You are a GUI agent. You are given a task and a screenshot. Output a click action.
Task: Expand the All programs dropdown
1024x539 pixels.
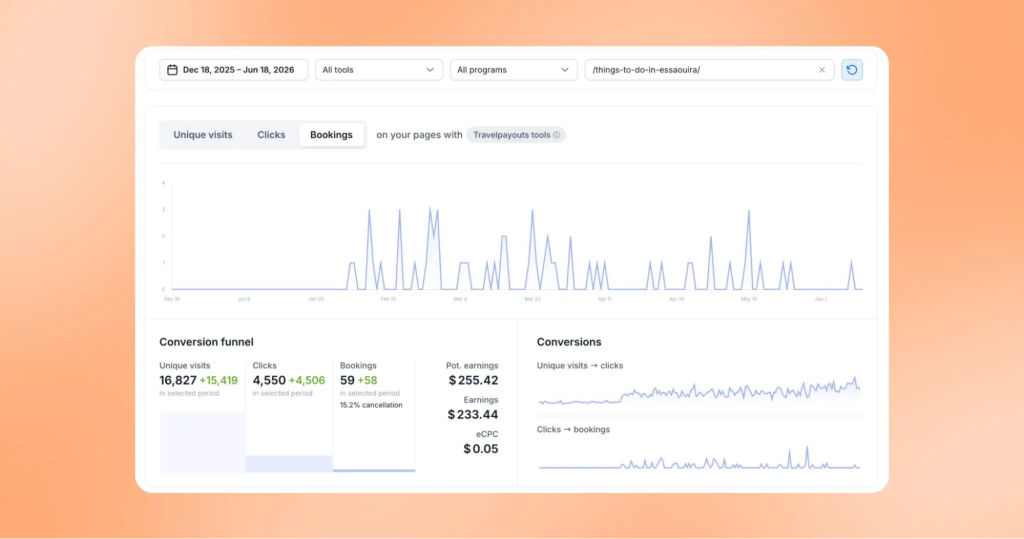pyautogui.click(x=513, y=70)
